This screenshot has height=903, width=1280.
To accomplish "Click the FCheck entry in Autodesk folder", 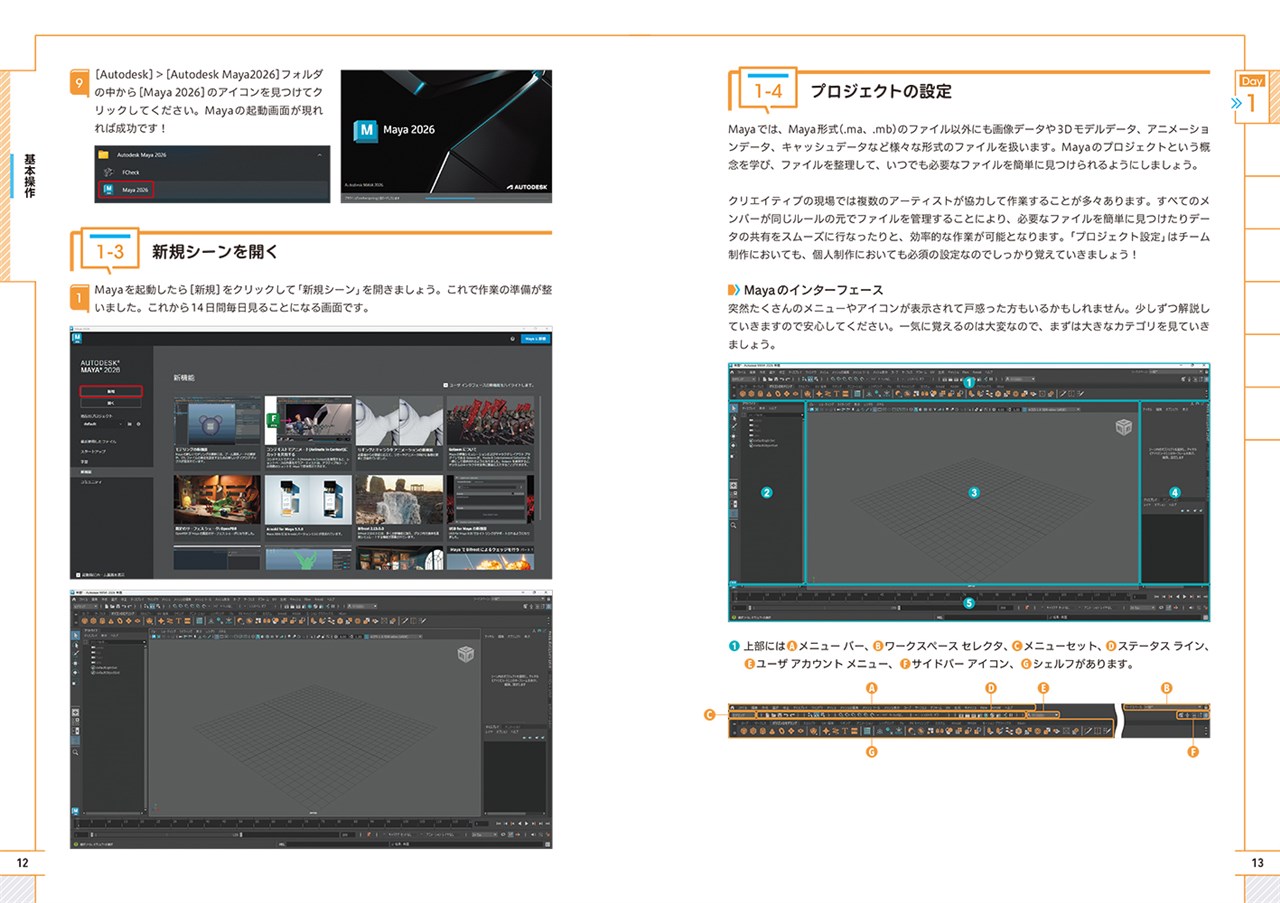I will click(x=130, y=172).
